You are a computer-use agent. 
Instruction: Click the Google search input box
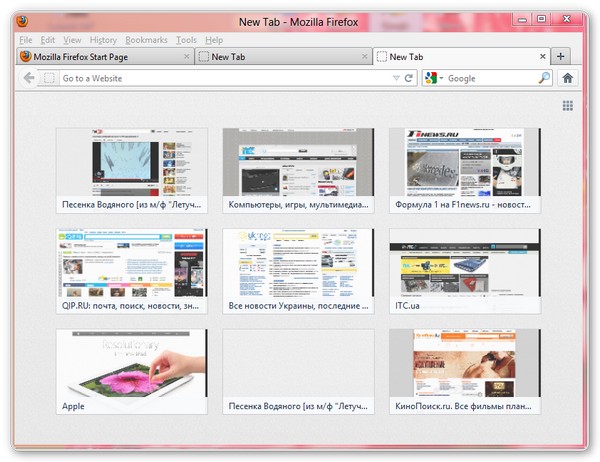click(490, 78)
